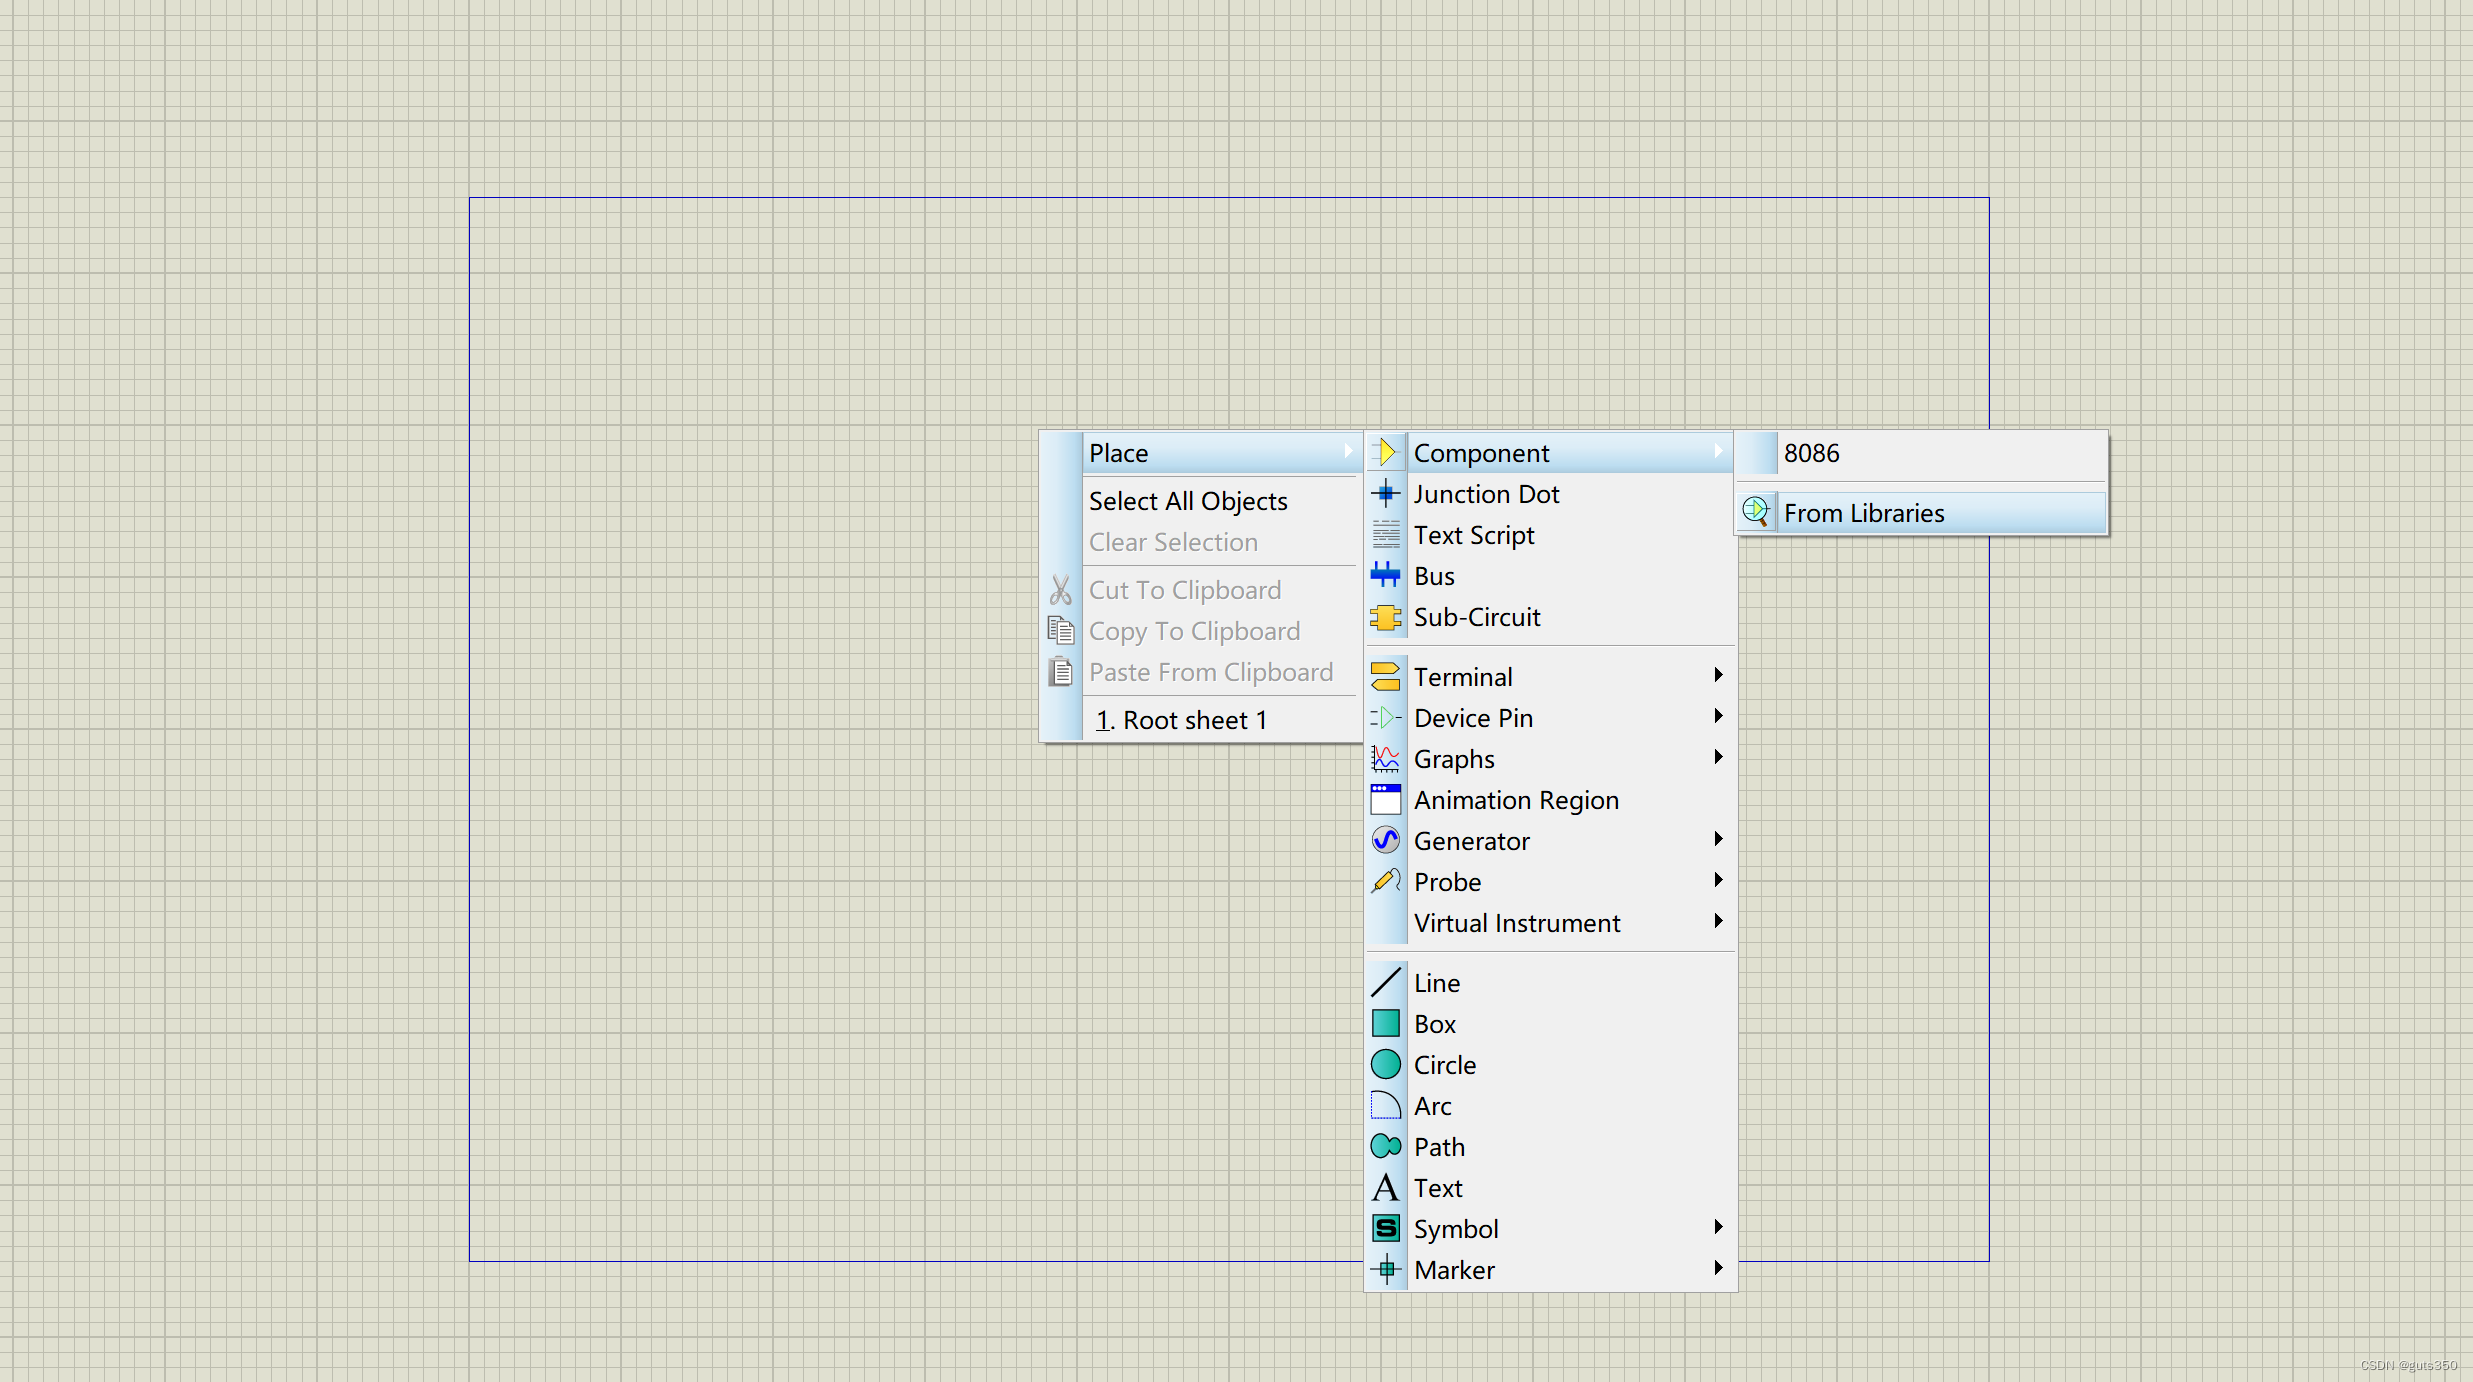Click the Text Script icon

pos(1385,535)
